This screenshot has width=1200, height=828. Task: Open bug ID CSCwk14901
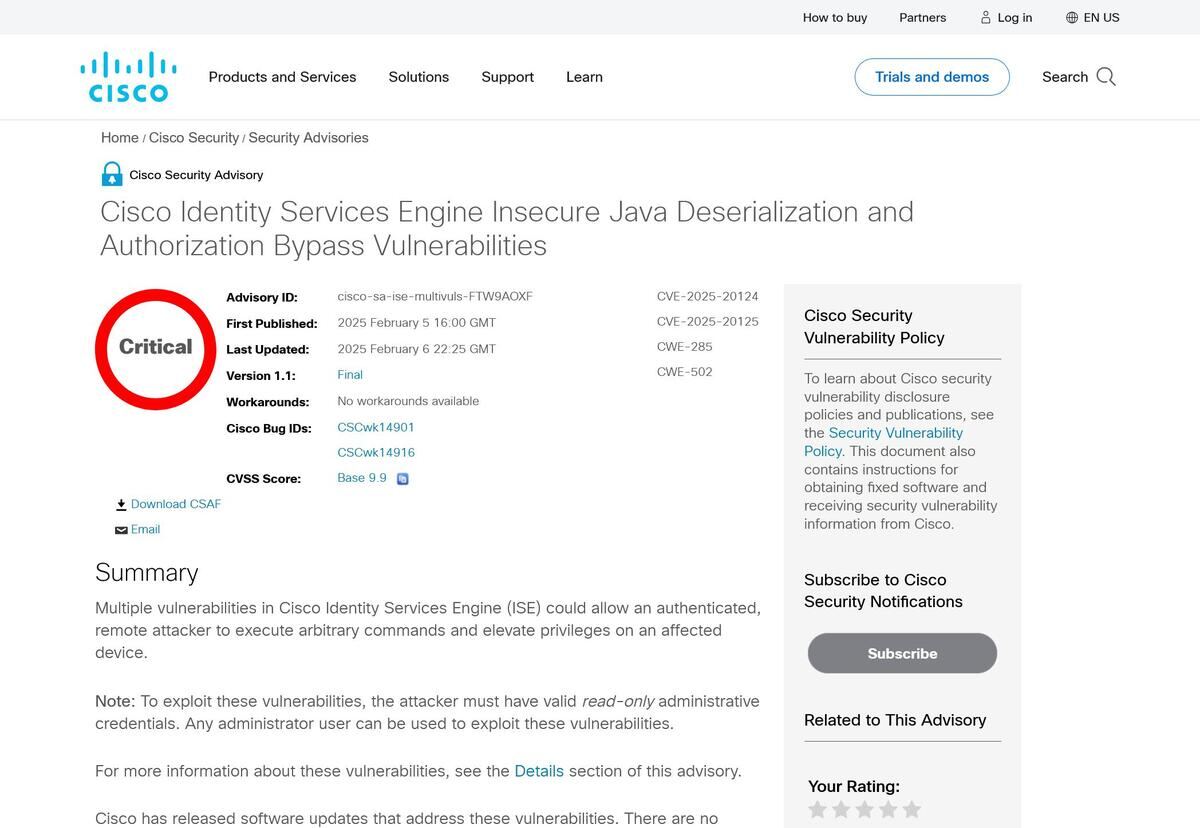[x=376, y=427]
